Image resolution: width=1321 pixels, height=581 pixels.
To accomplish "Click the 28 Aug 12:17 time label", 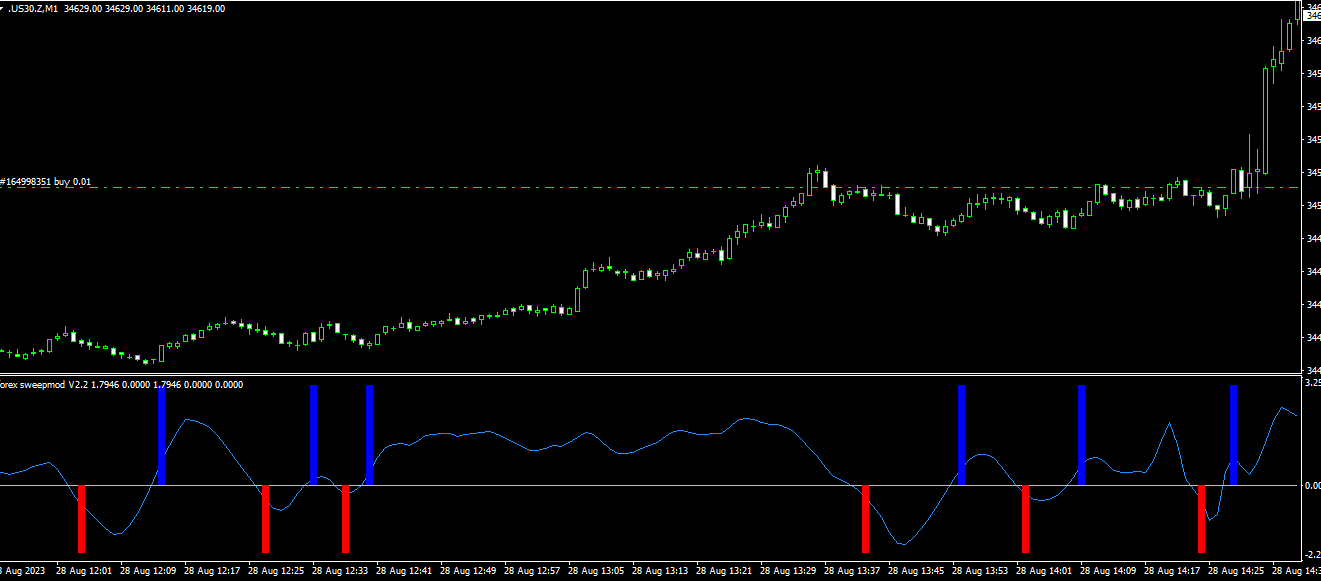I will coord(212,572).
